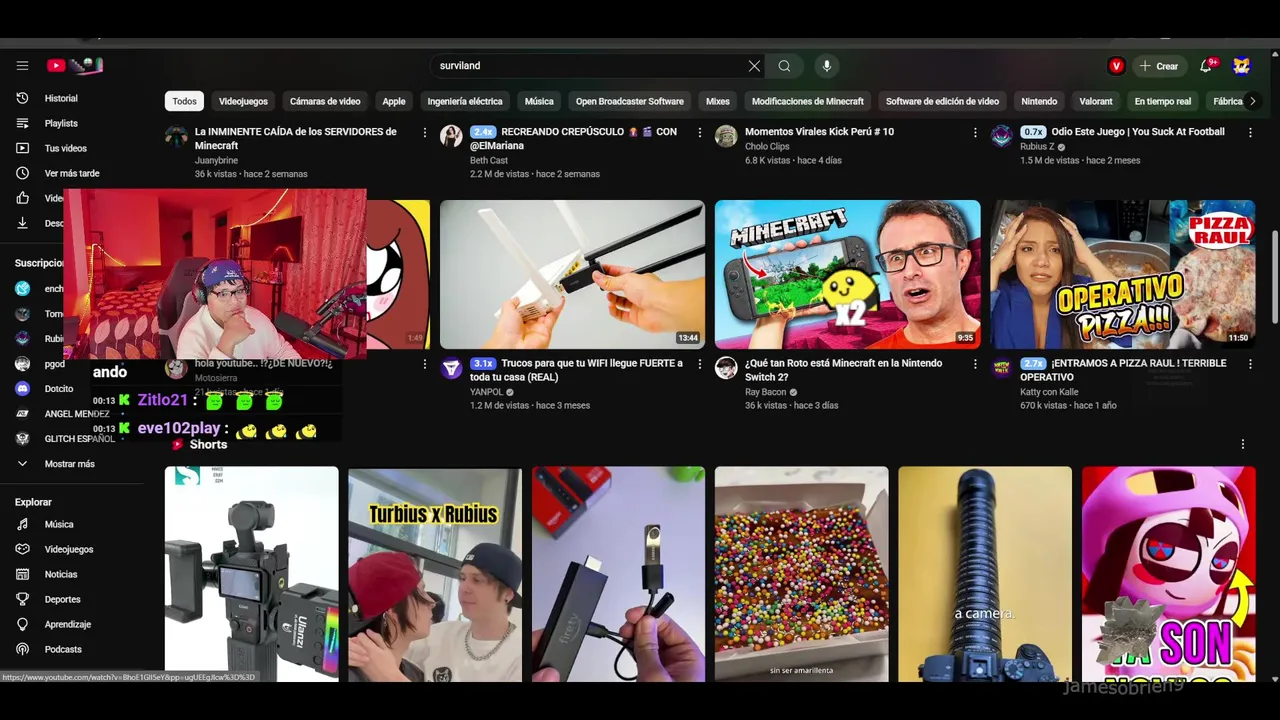Open the Rubius Z channel link
Viewport: 1280px width, 720px height.
(1037, 146)
